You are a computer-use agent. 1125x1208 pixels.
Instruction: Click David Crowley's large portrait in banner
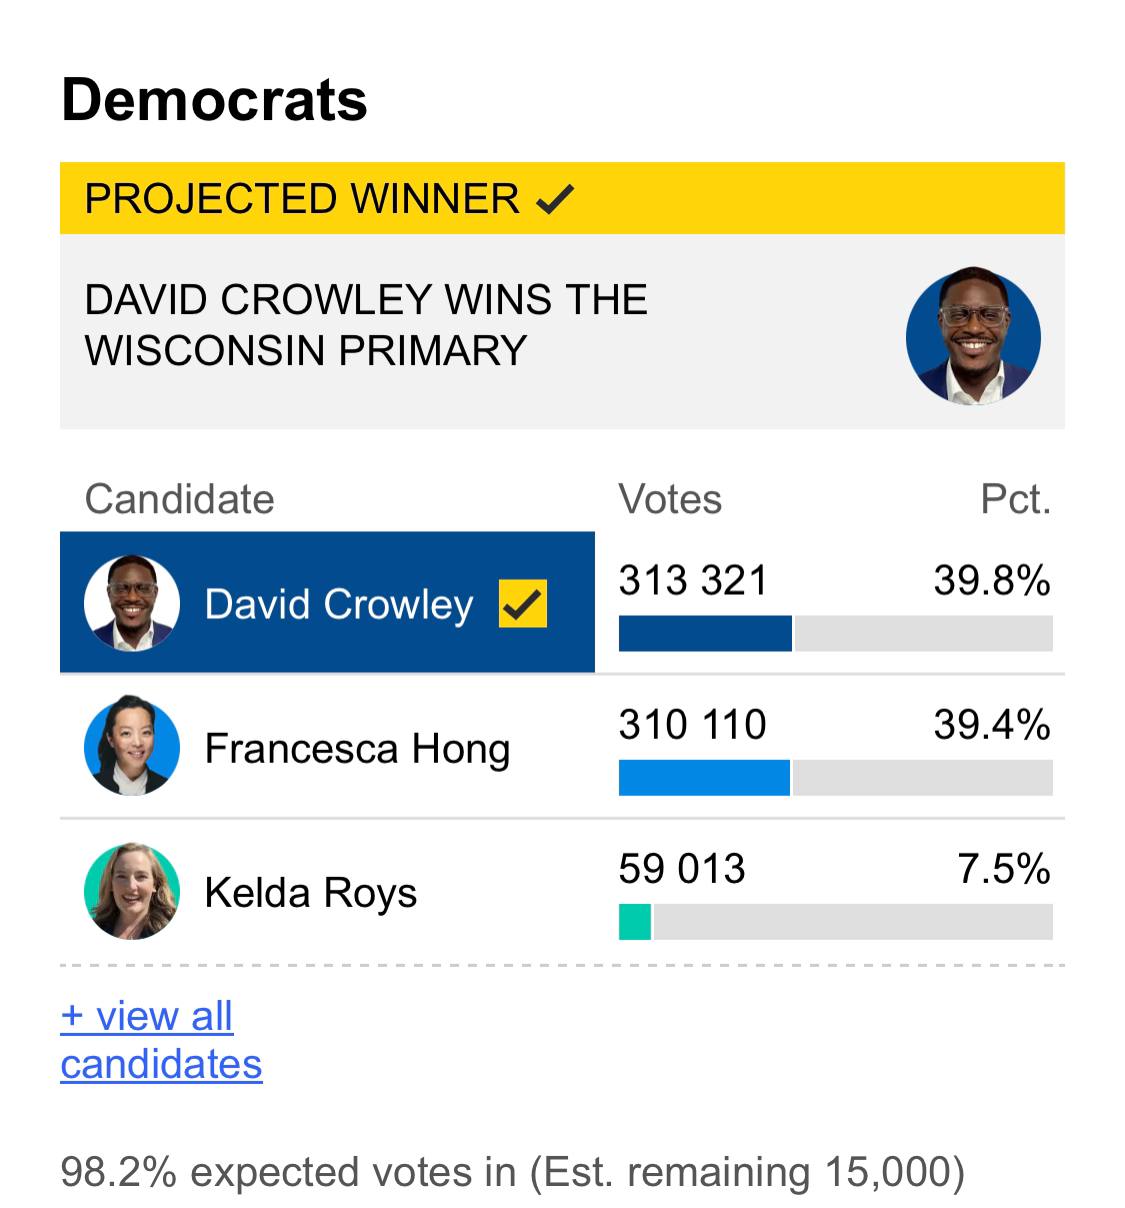[x=973, y=336]
